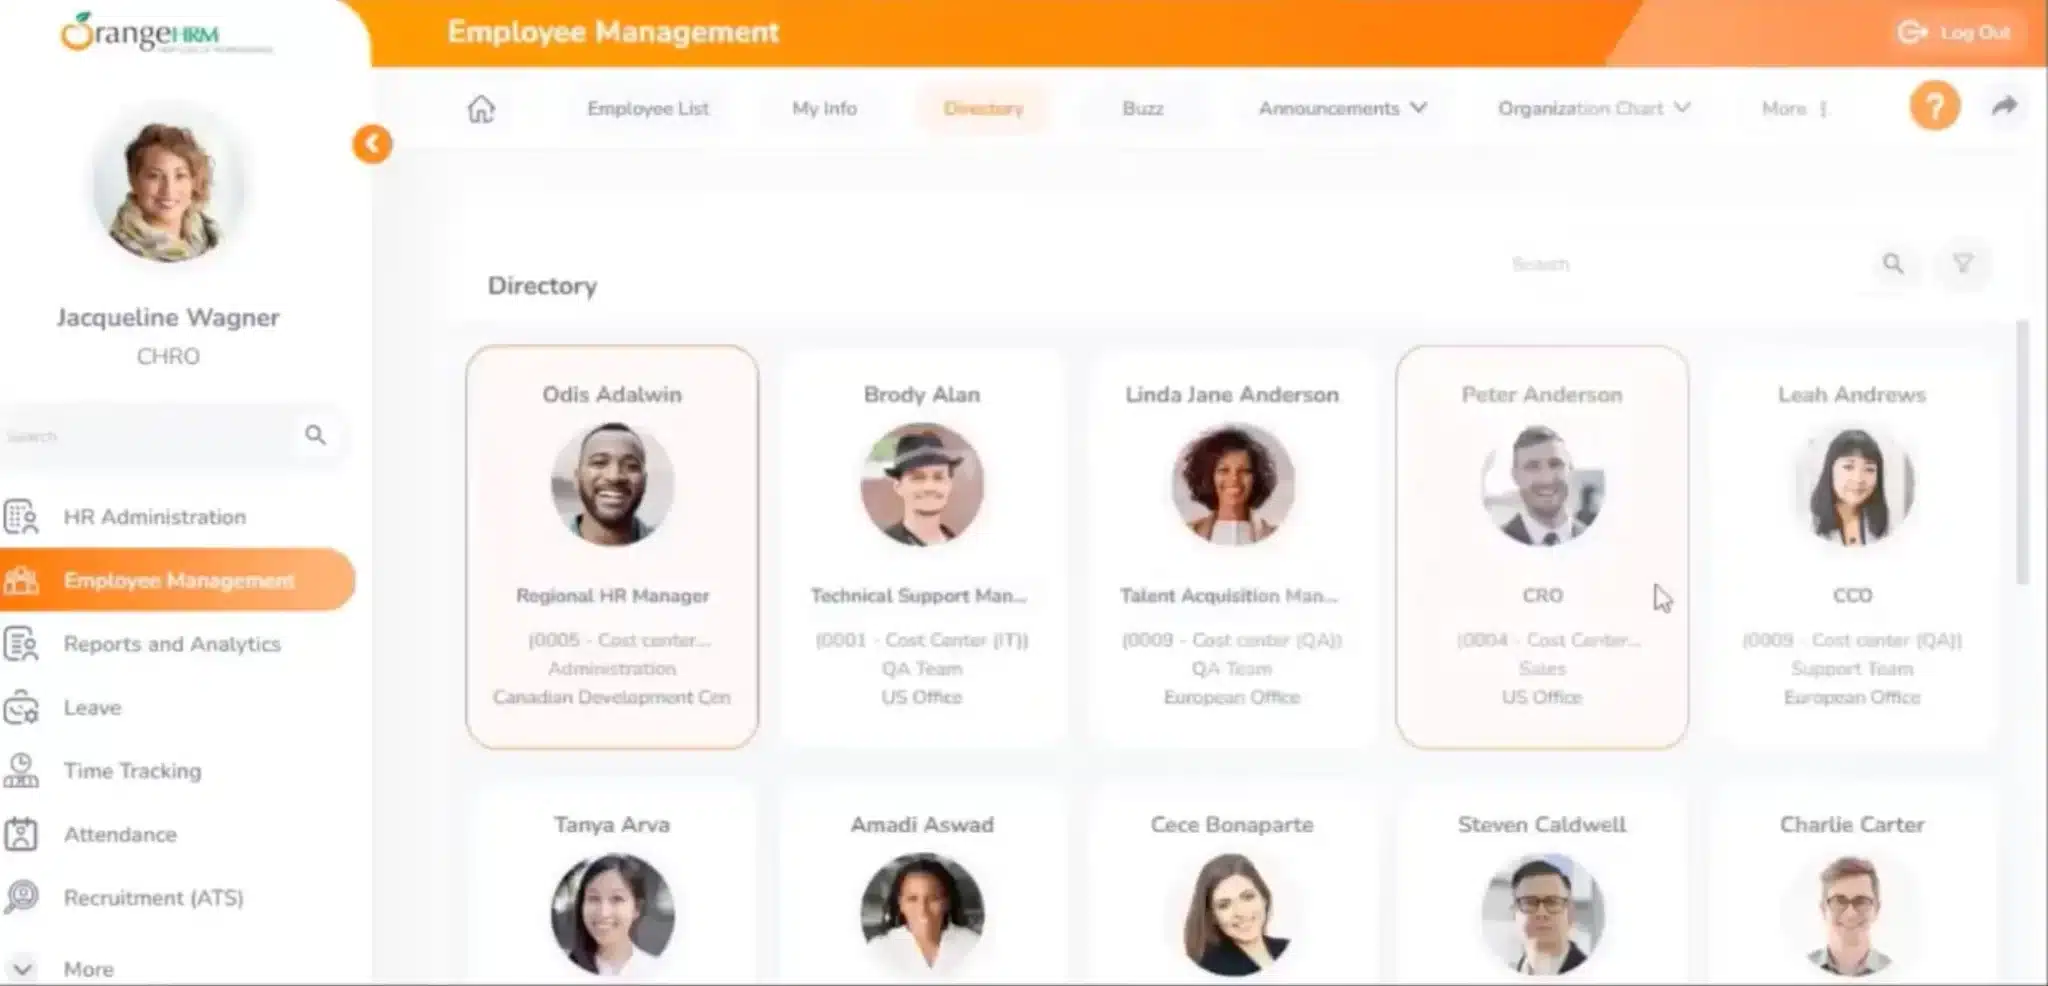Screen dimensions: 2048x986
Task: Click the Odis Adalwin name
Action: (x=612, y=394)
